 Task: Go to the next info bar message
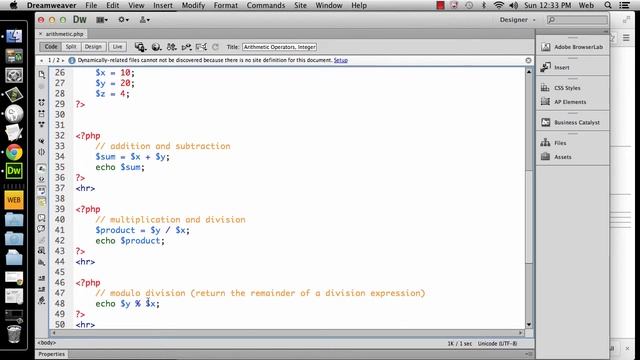click(63, 60)
